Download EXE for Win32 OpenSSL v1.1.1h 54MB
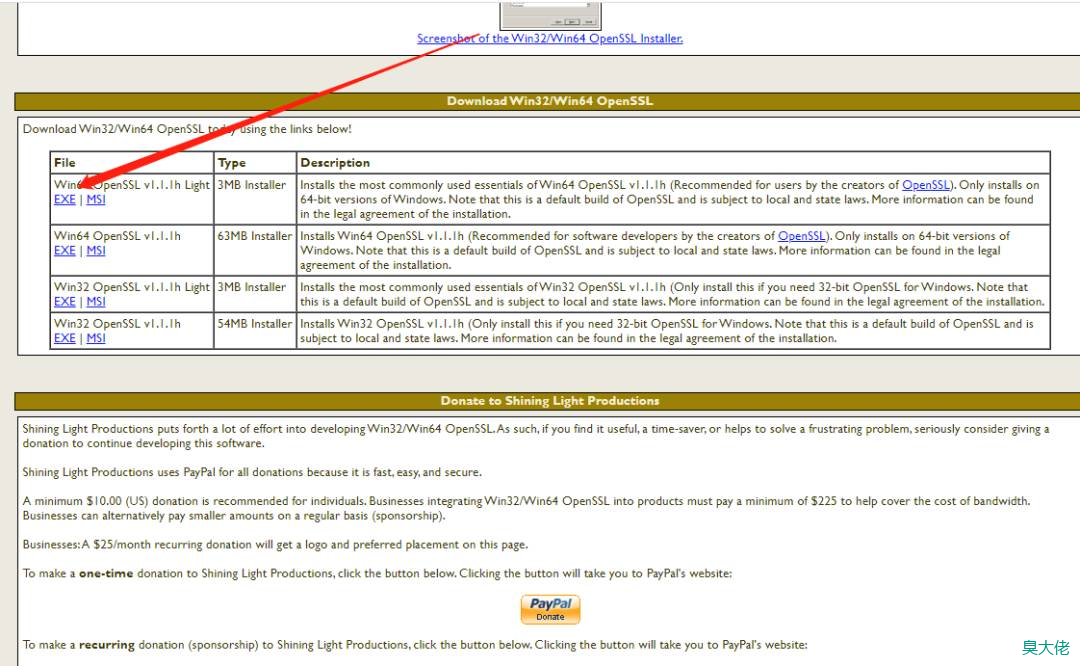This screenshot has width=1080, height=666. pos(65,337)
